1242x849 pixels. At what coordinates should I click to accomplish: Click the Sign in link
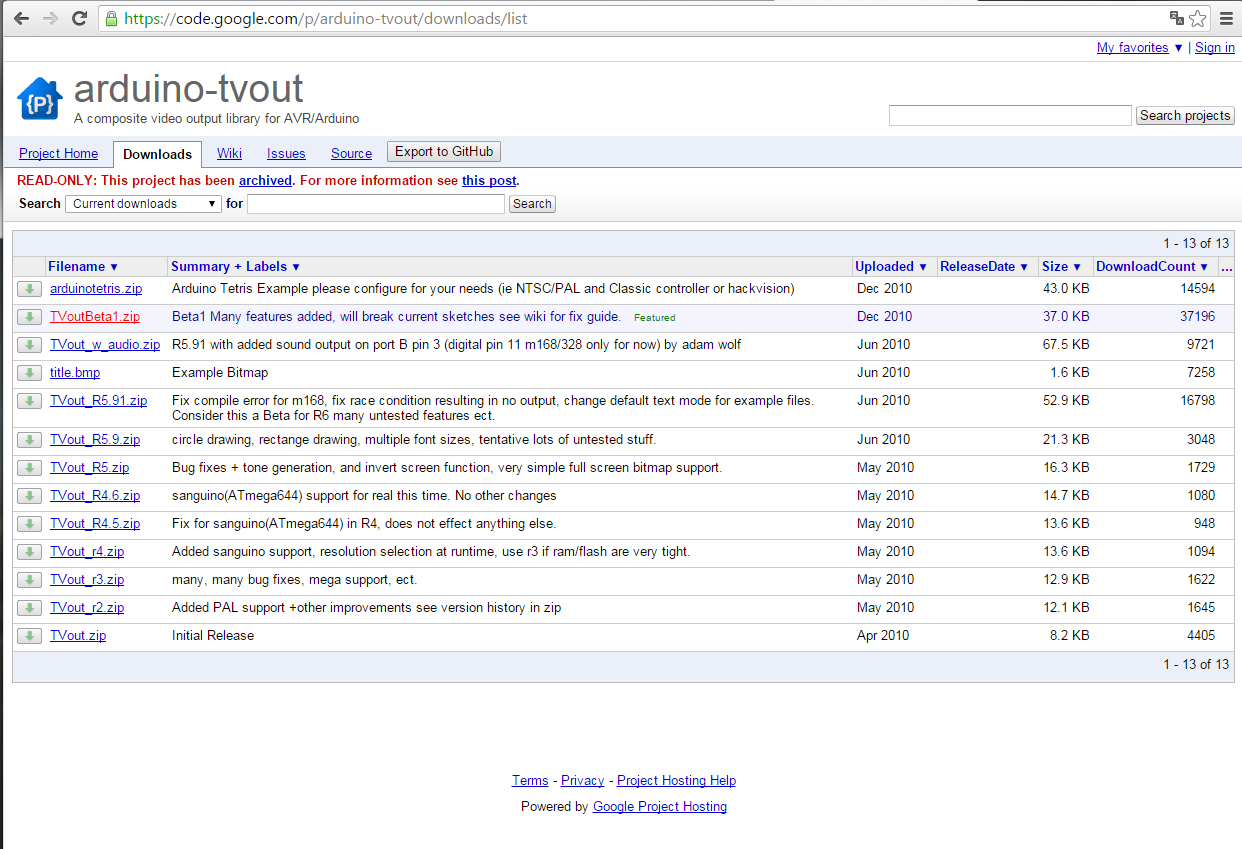coord(1215,48)
